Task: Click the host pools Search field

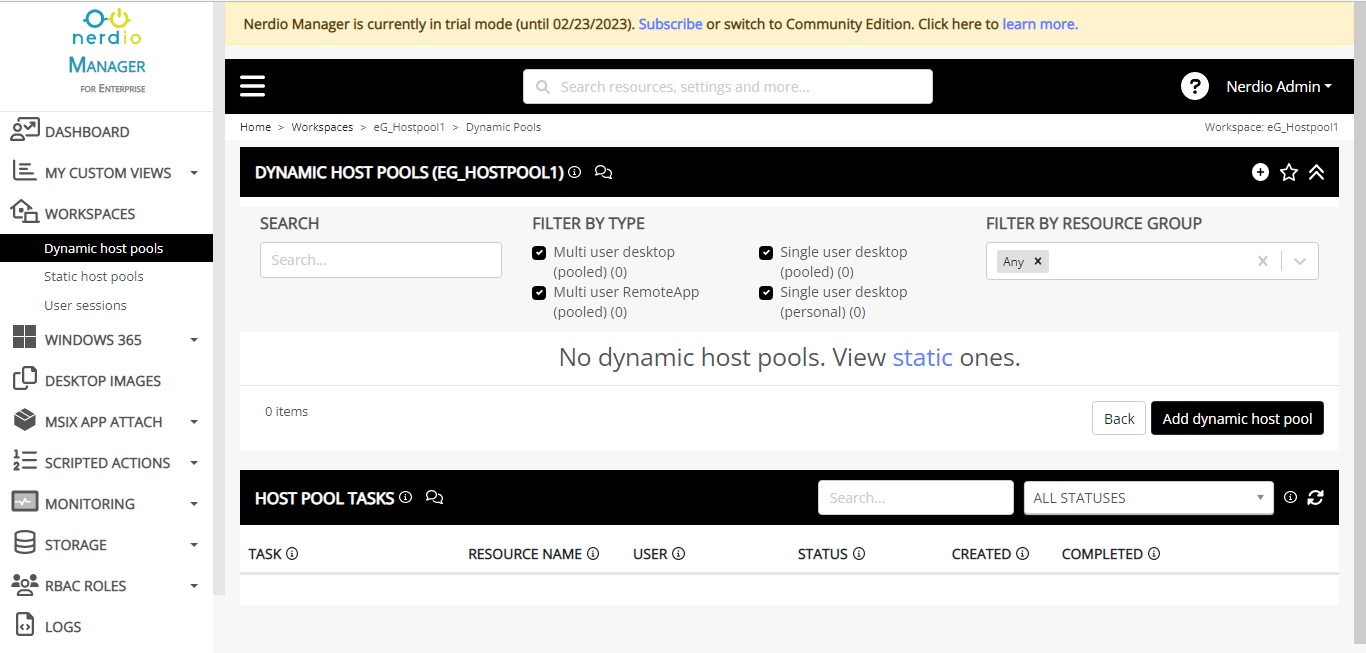Action: (381, 260)
